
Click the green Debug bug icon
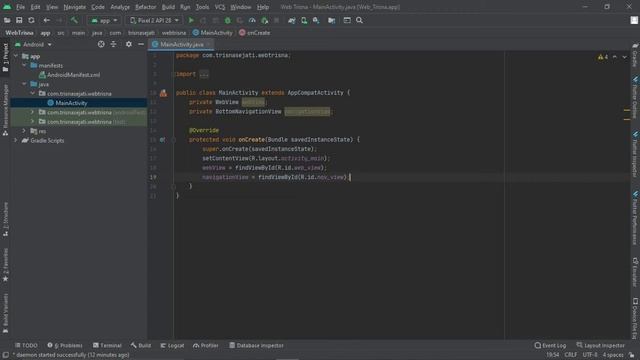click(227, 20)
